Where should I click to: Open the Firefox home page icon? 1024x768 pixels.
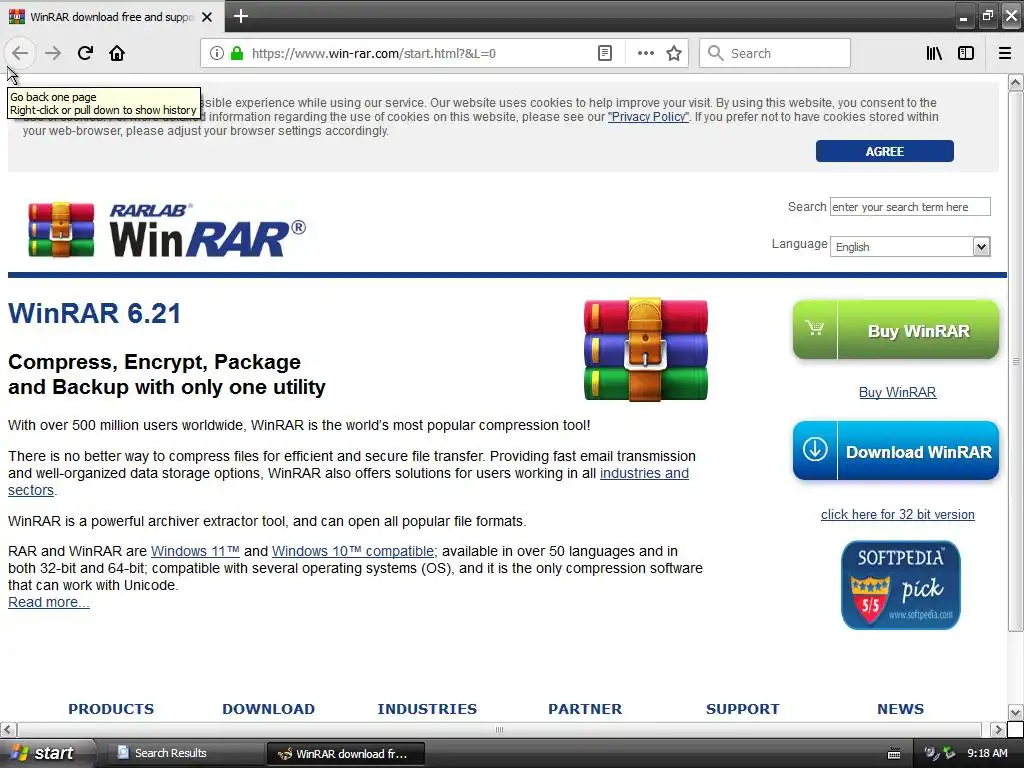click(117, 53)
